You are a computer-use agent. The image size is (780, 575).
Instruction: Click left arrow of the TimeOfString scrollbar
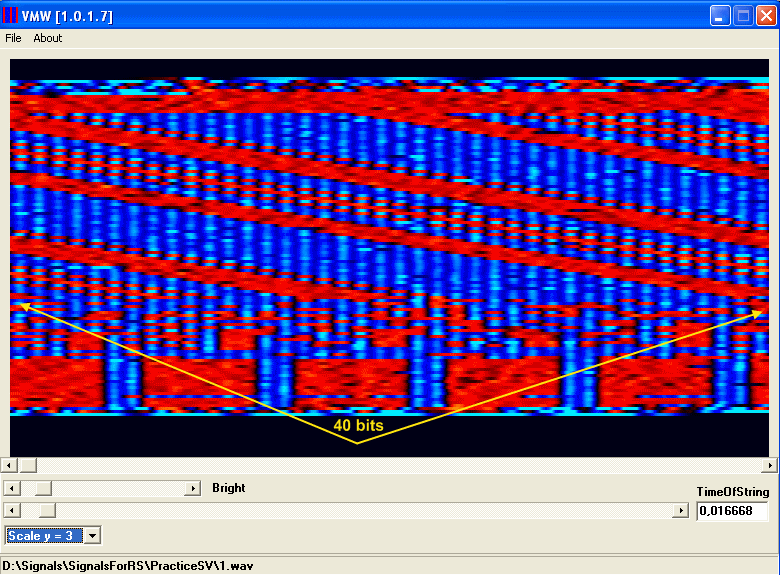tap(11, 511)
